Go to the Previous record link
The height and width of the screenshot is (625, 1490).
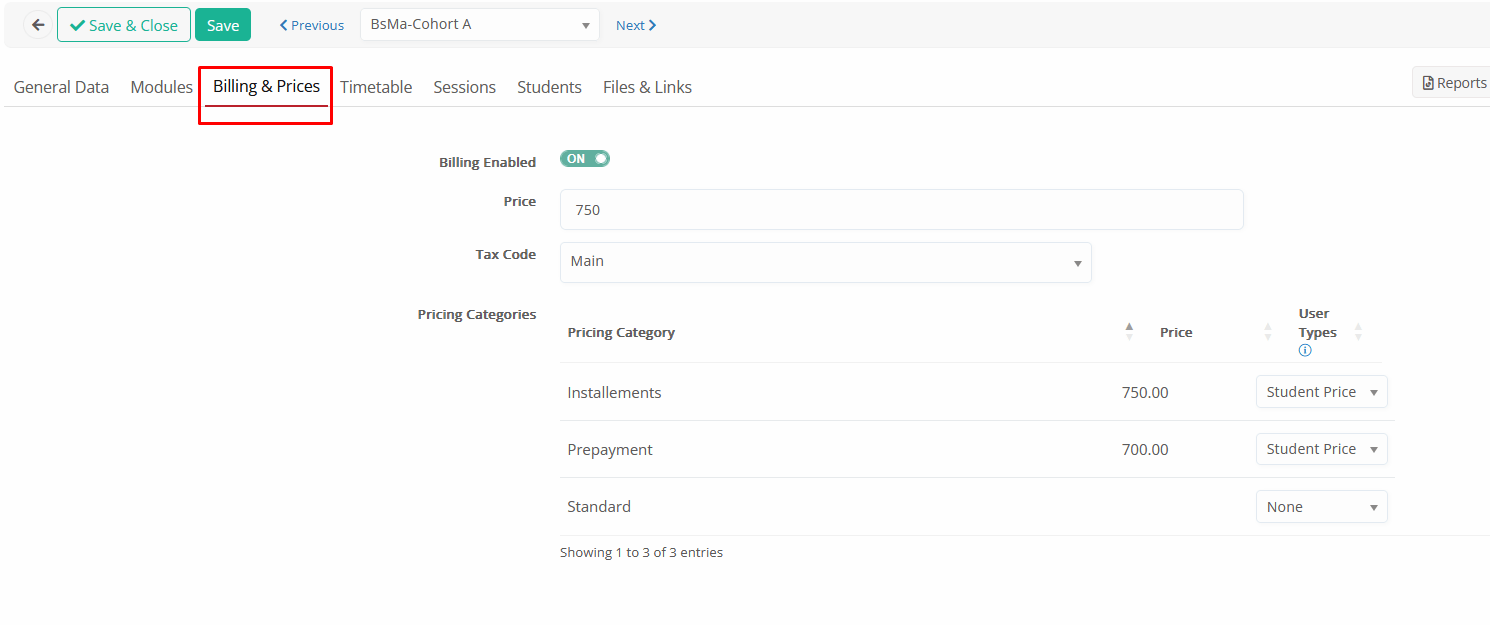(311, 25)
